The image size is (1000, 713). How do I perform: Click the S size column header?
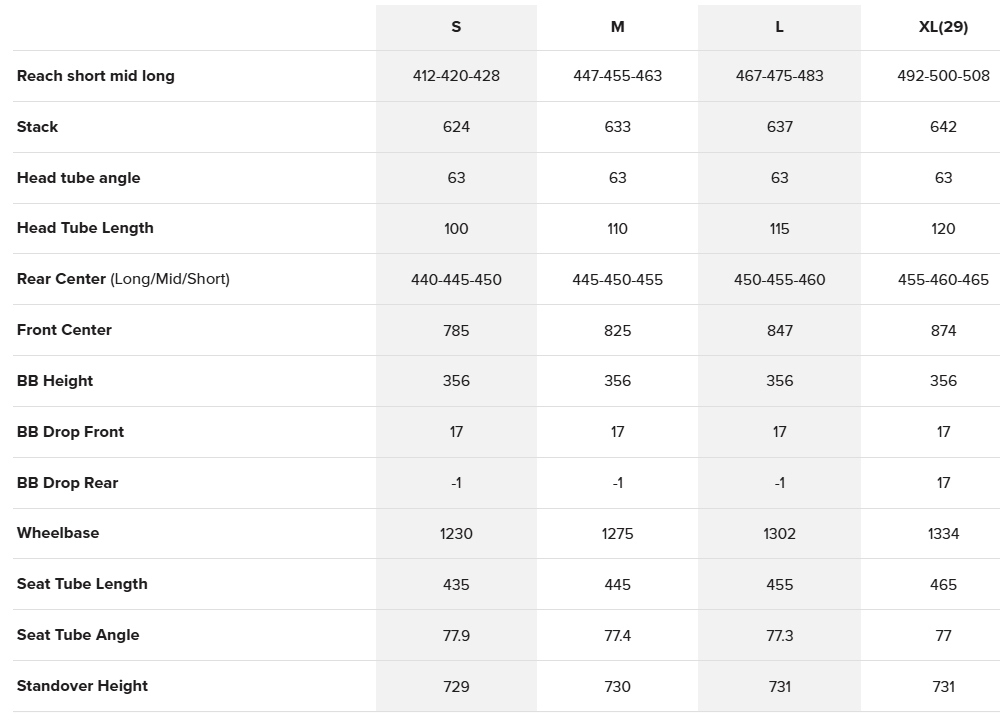click(456, 27)
